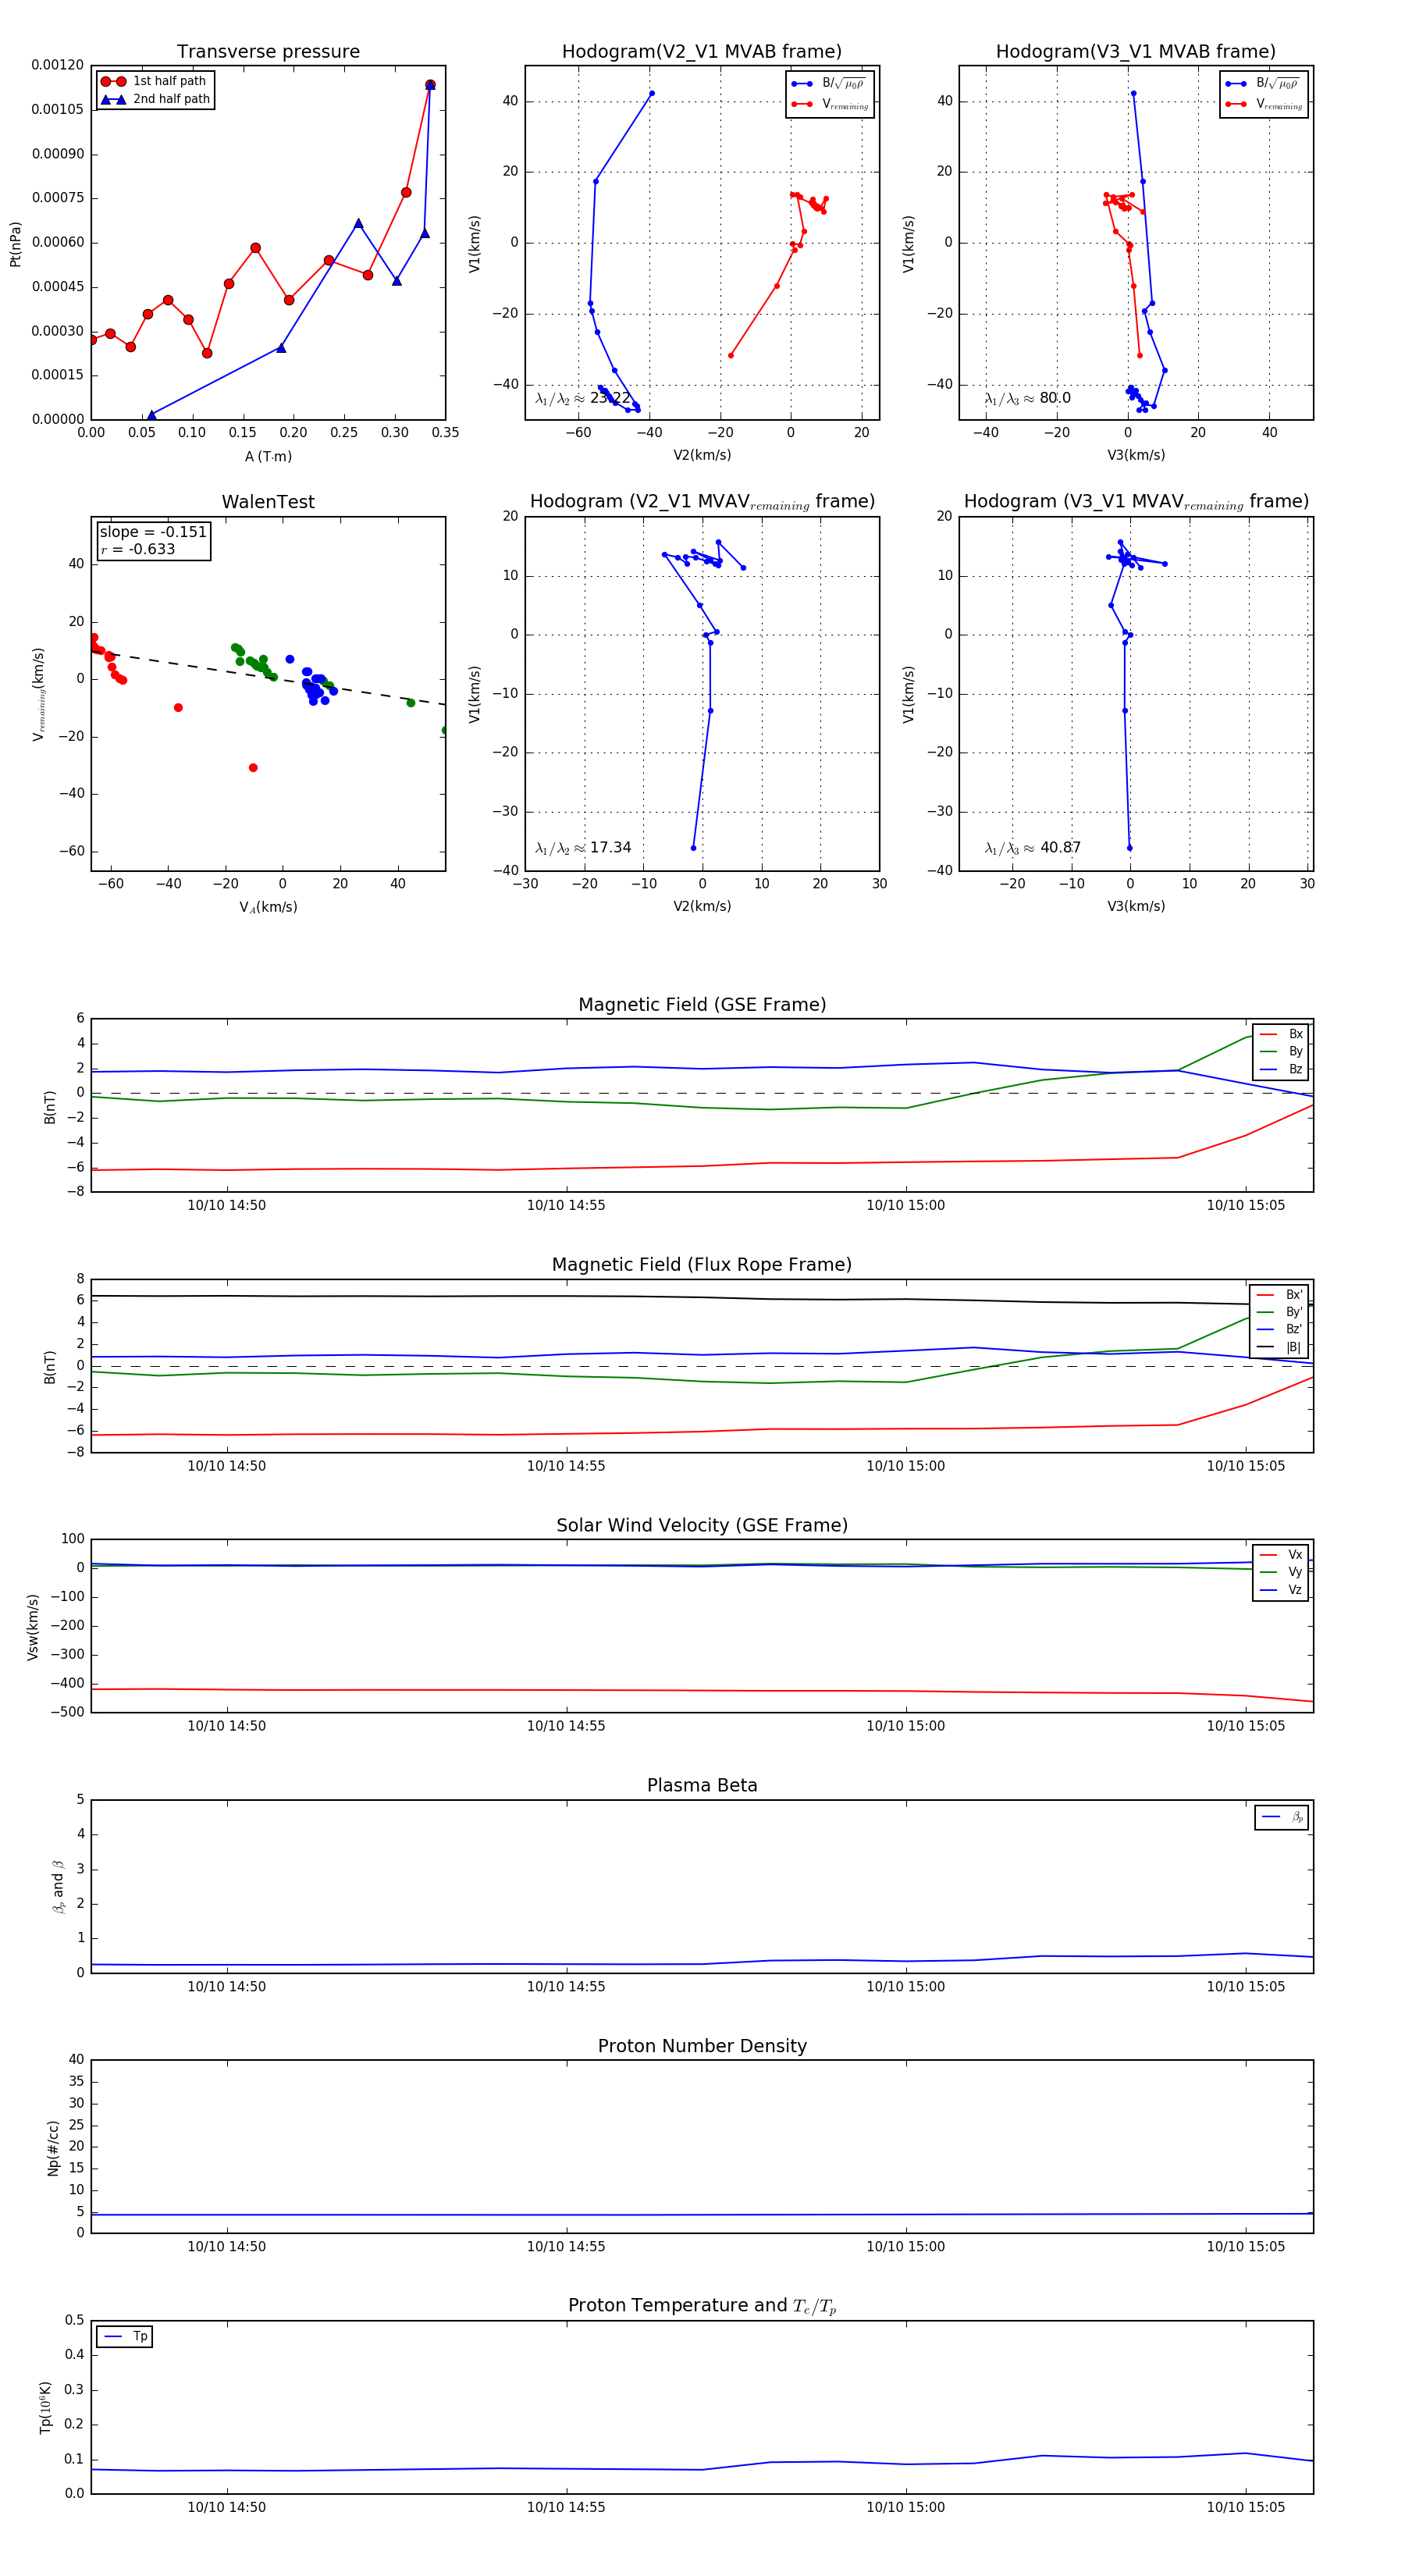Image resolution: width=1405 pixels, height=2576 pixels.
Task: Click the peak data point in Transverse pressure plot
Action: [x=430, y=85]
